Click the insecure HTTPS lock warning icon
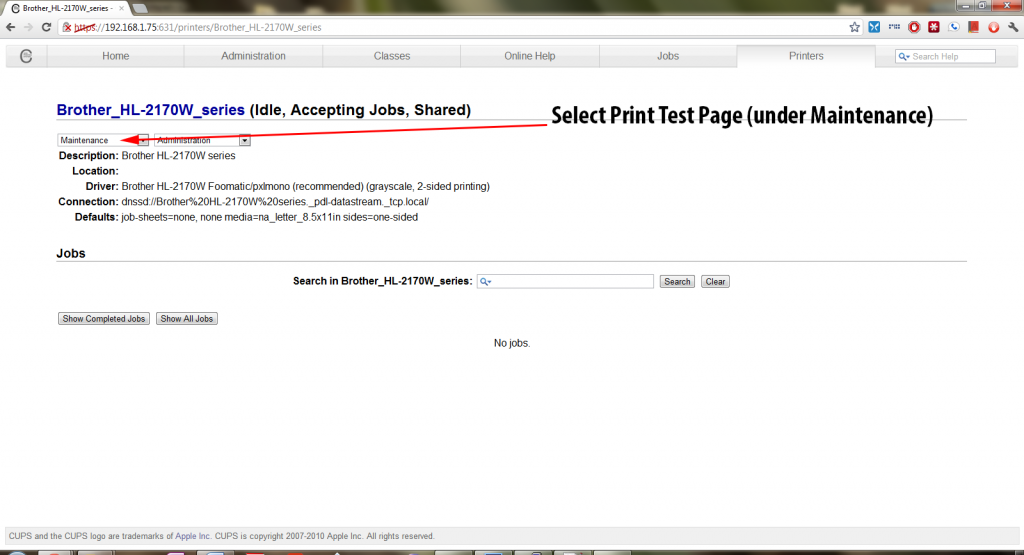Image resolution: width=1024 pixels, height=555 pixels. pyautogui.click(x=67, y=27)
